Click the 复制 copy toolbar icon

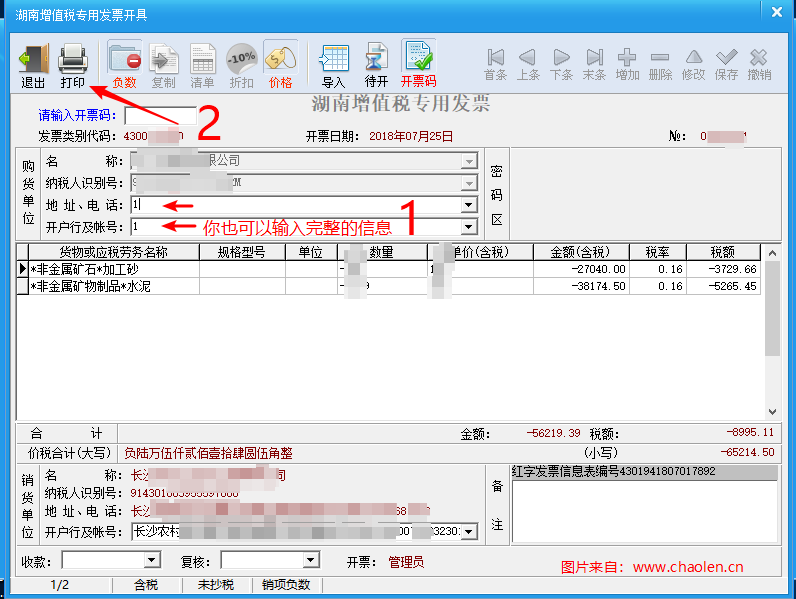pyautogui.click(x=163, y=64)
